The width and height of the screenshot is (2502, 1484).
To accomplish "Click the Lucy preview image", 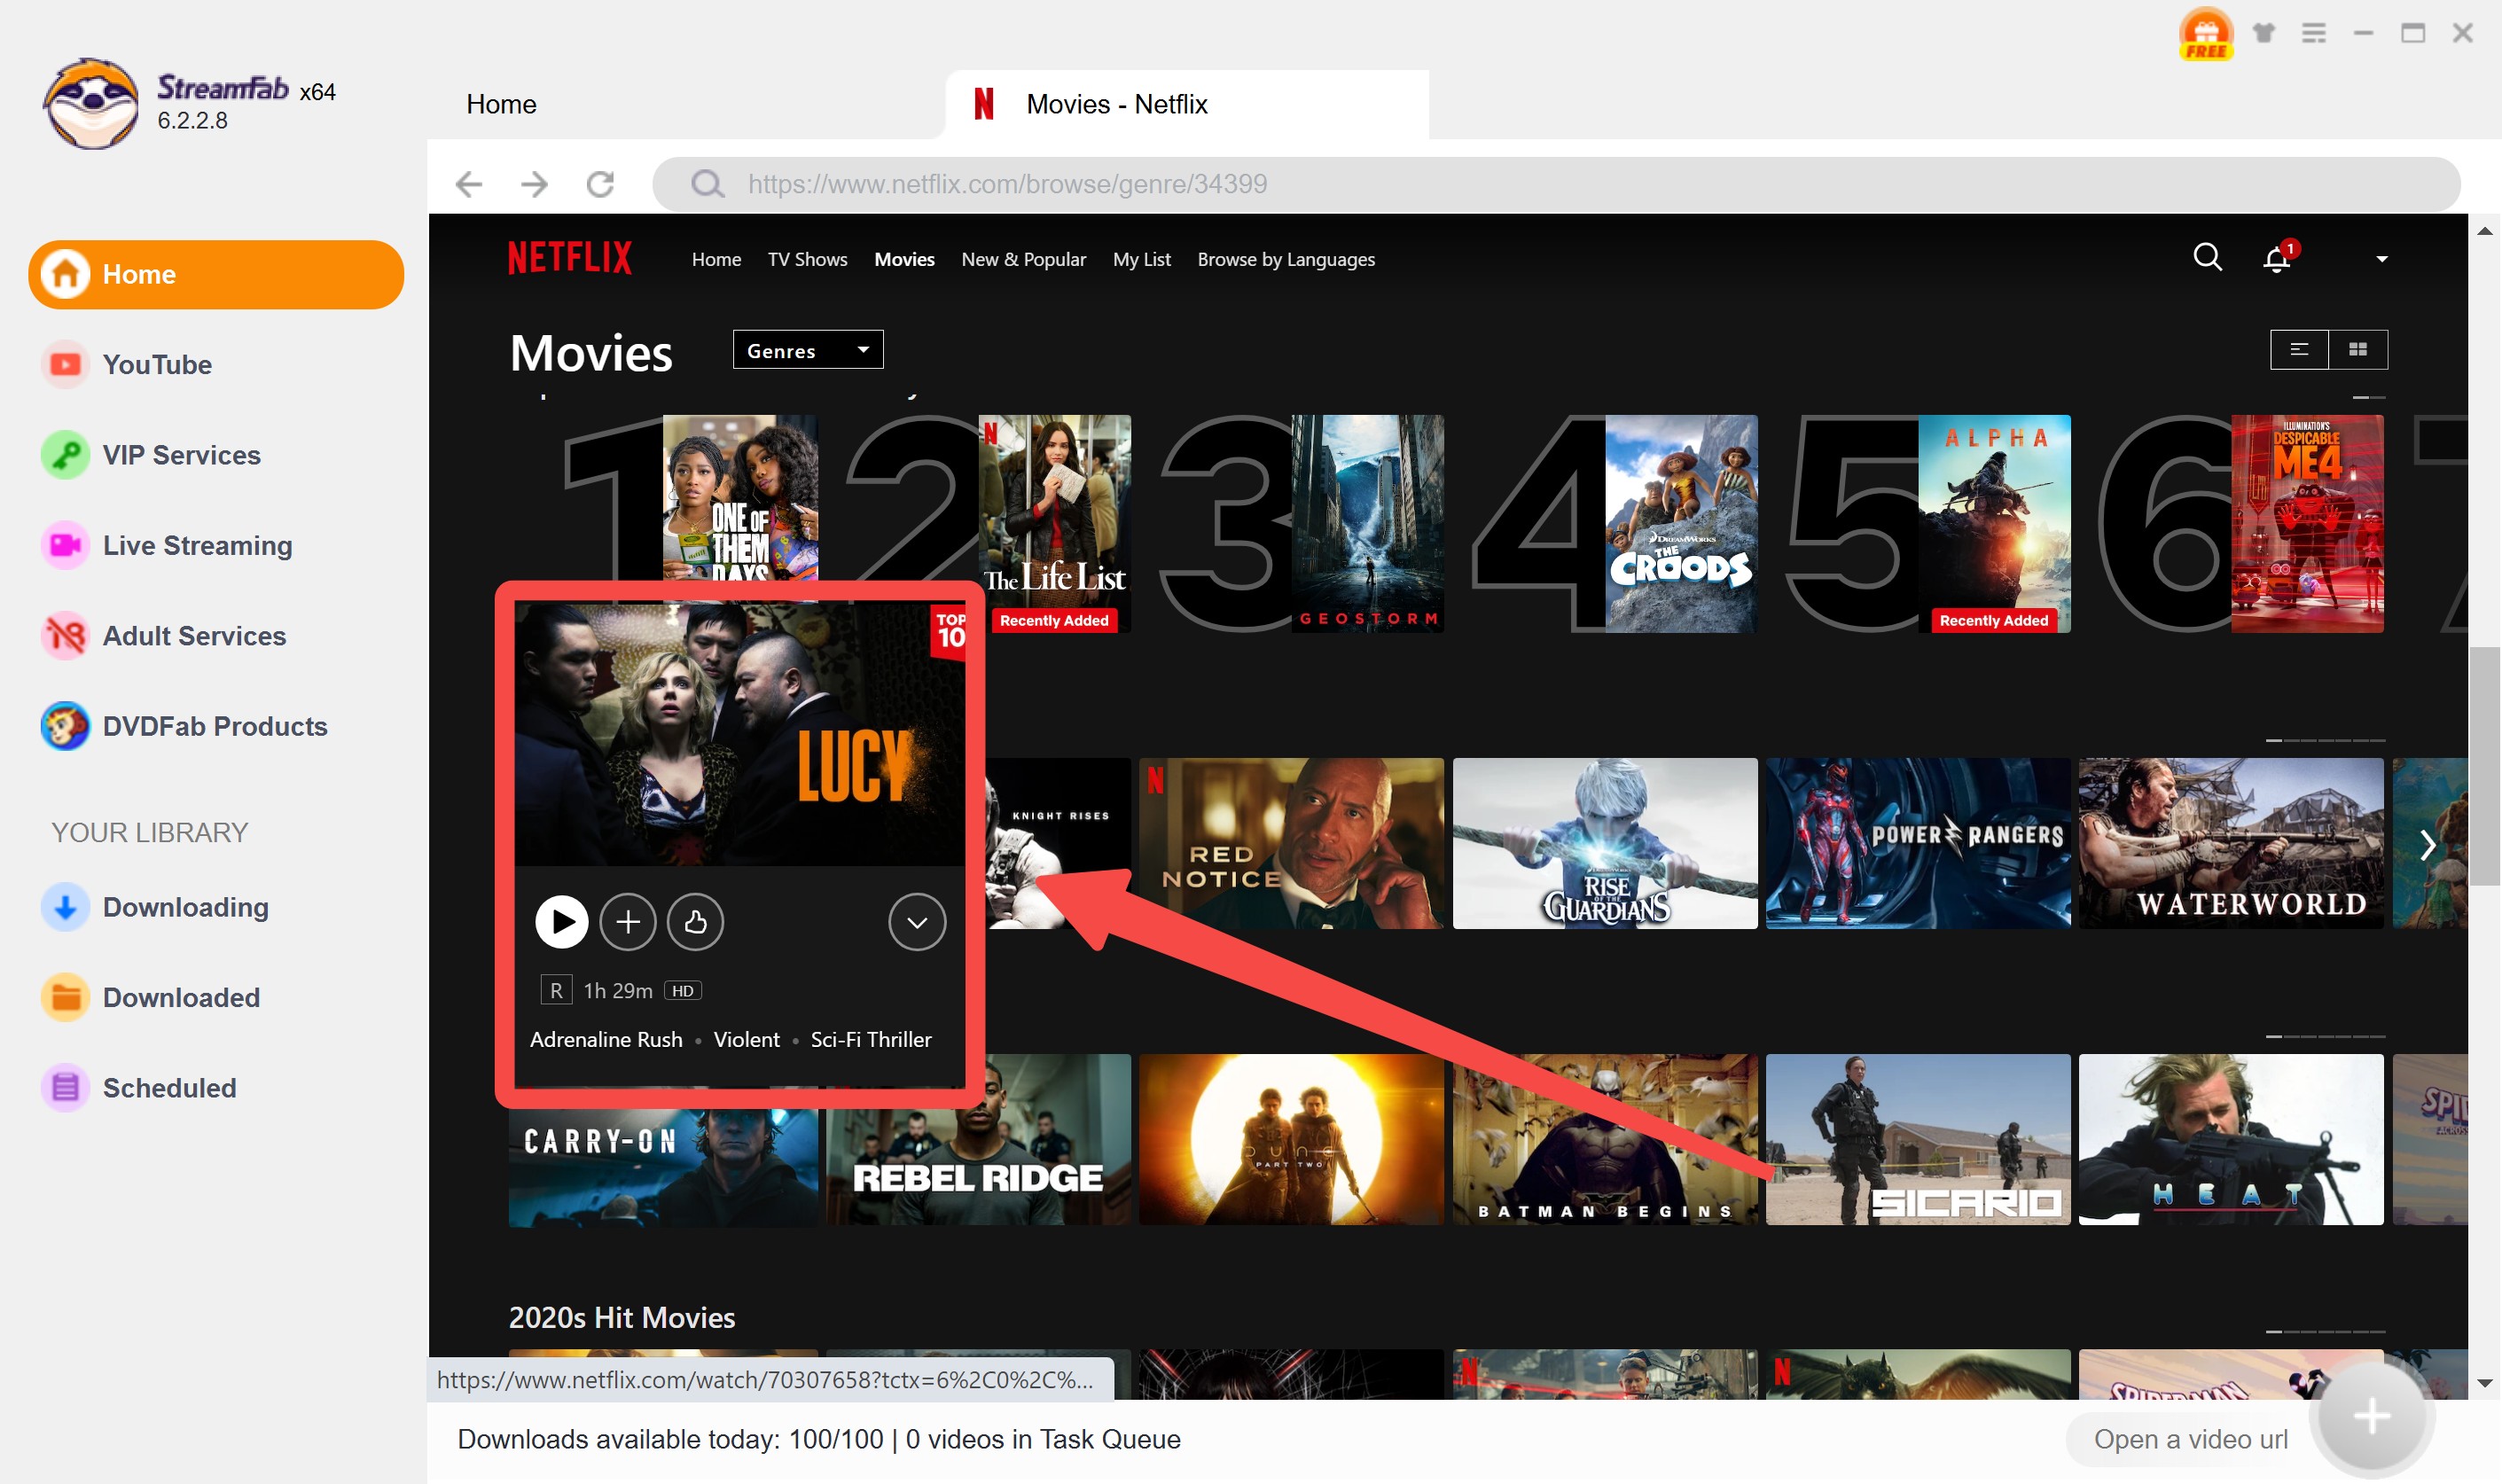I will pyautogui.click(x=740, y=733).
